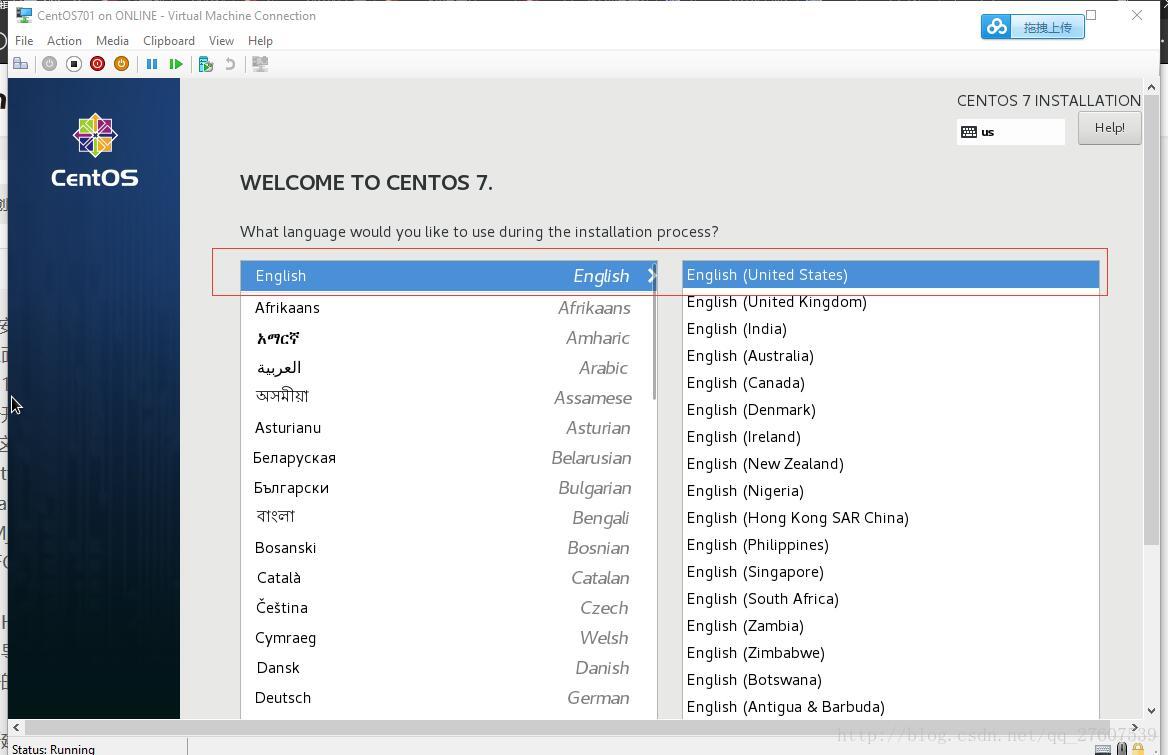Select Afrikaans in the language list
The image size is (1168, 755).
pyautogui.click(x=448, y=308)
